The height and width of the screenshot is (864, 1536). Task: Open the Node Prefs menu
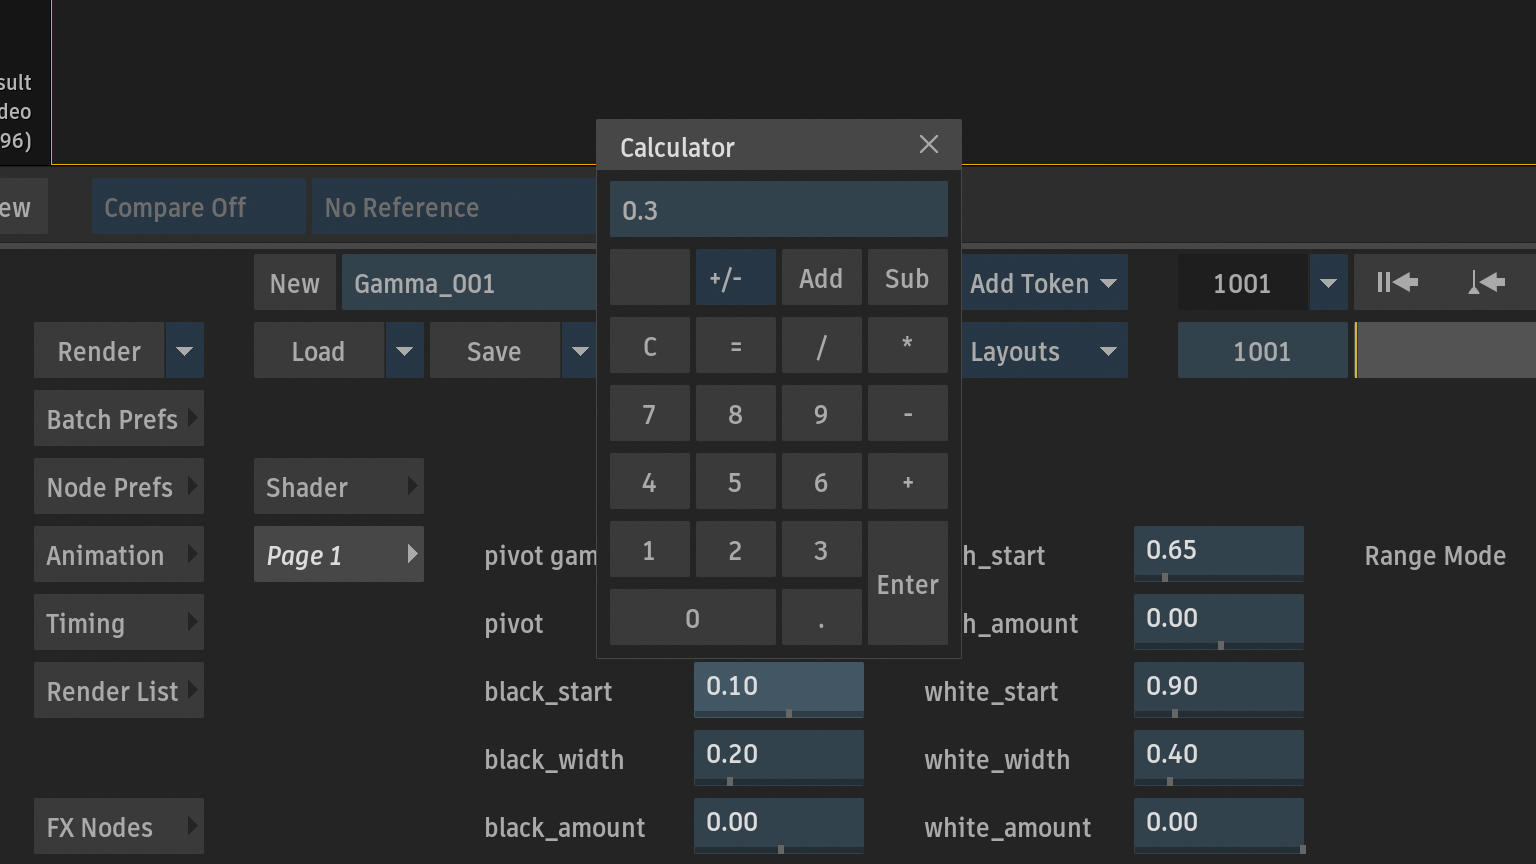tap(119, 487)
